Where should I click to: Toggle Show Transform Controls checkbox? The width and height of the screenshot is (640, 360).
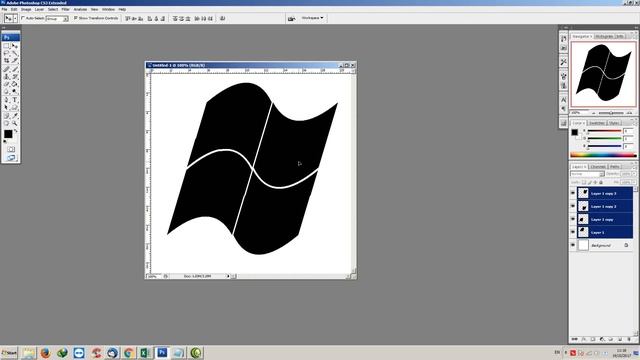point(76,18)
